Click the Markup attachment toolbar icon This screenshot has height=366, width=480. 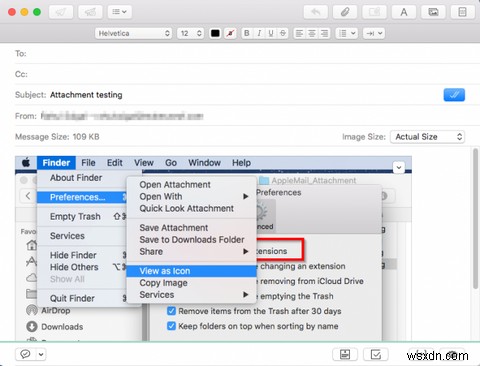374,12
